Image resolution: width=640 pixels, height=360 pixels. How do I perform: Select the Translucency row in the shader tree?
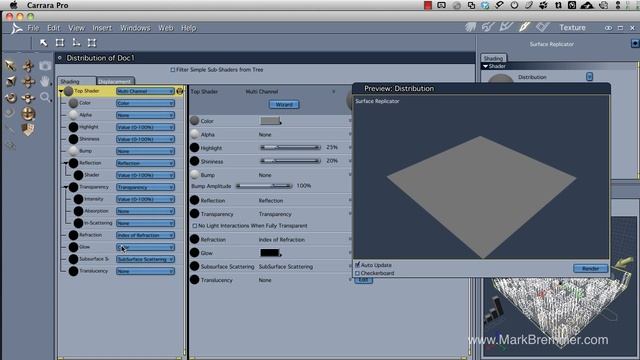coord(121,271)
